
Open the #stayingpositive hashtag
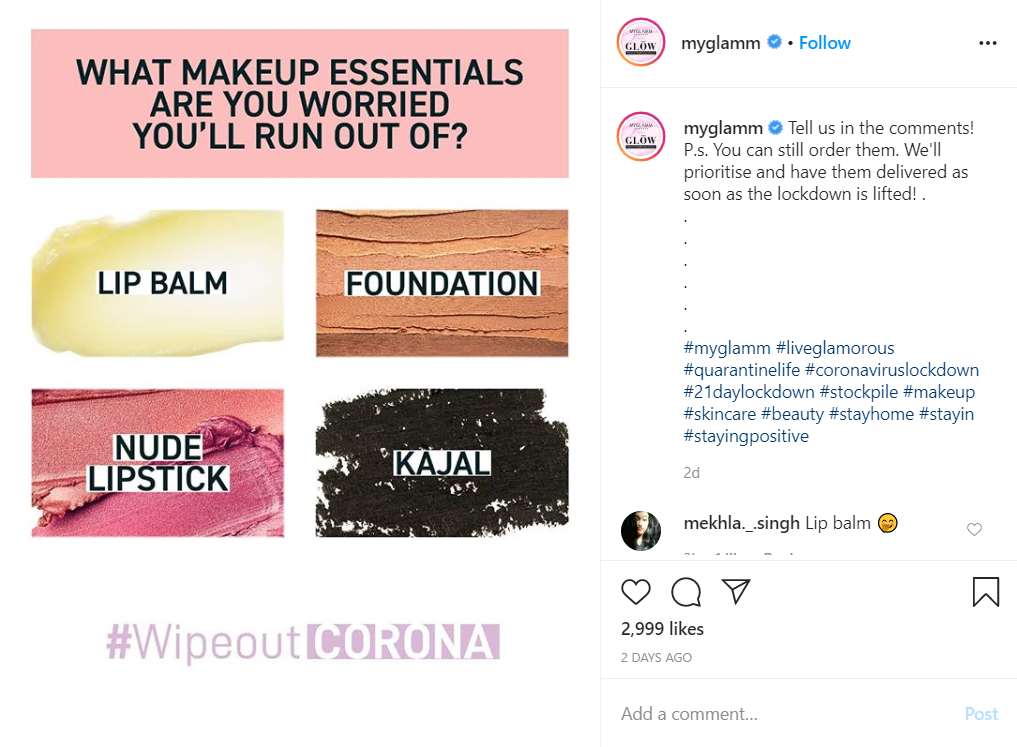[x=746, y=436]
